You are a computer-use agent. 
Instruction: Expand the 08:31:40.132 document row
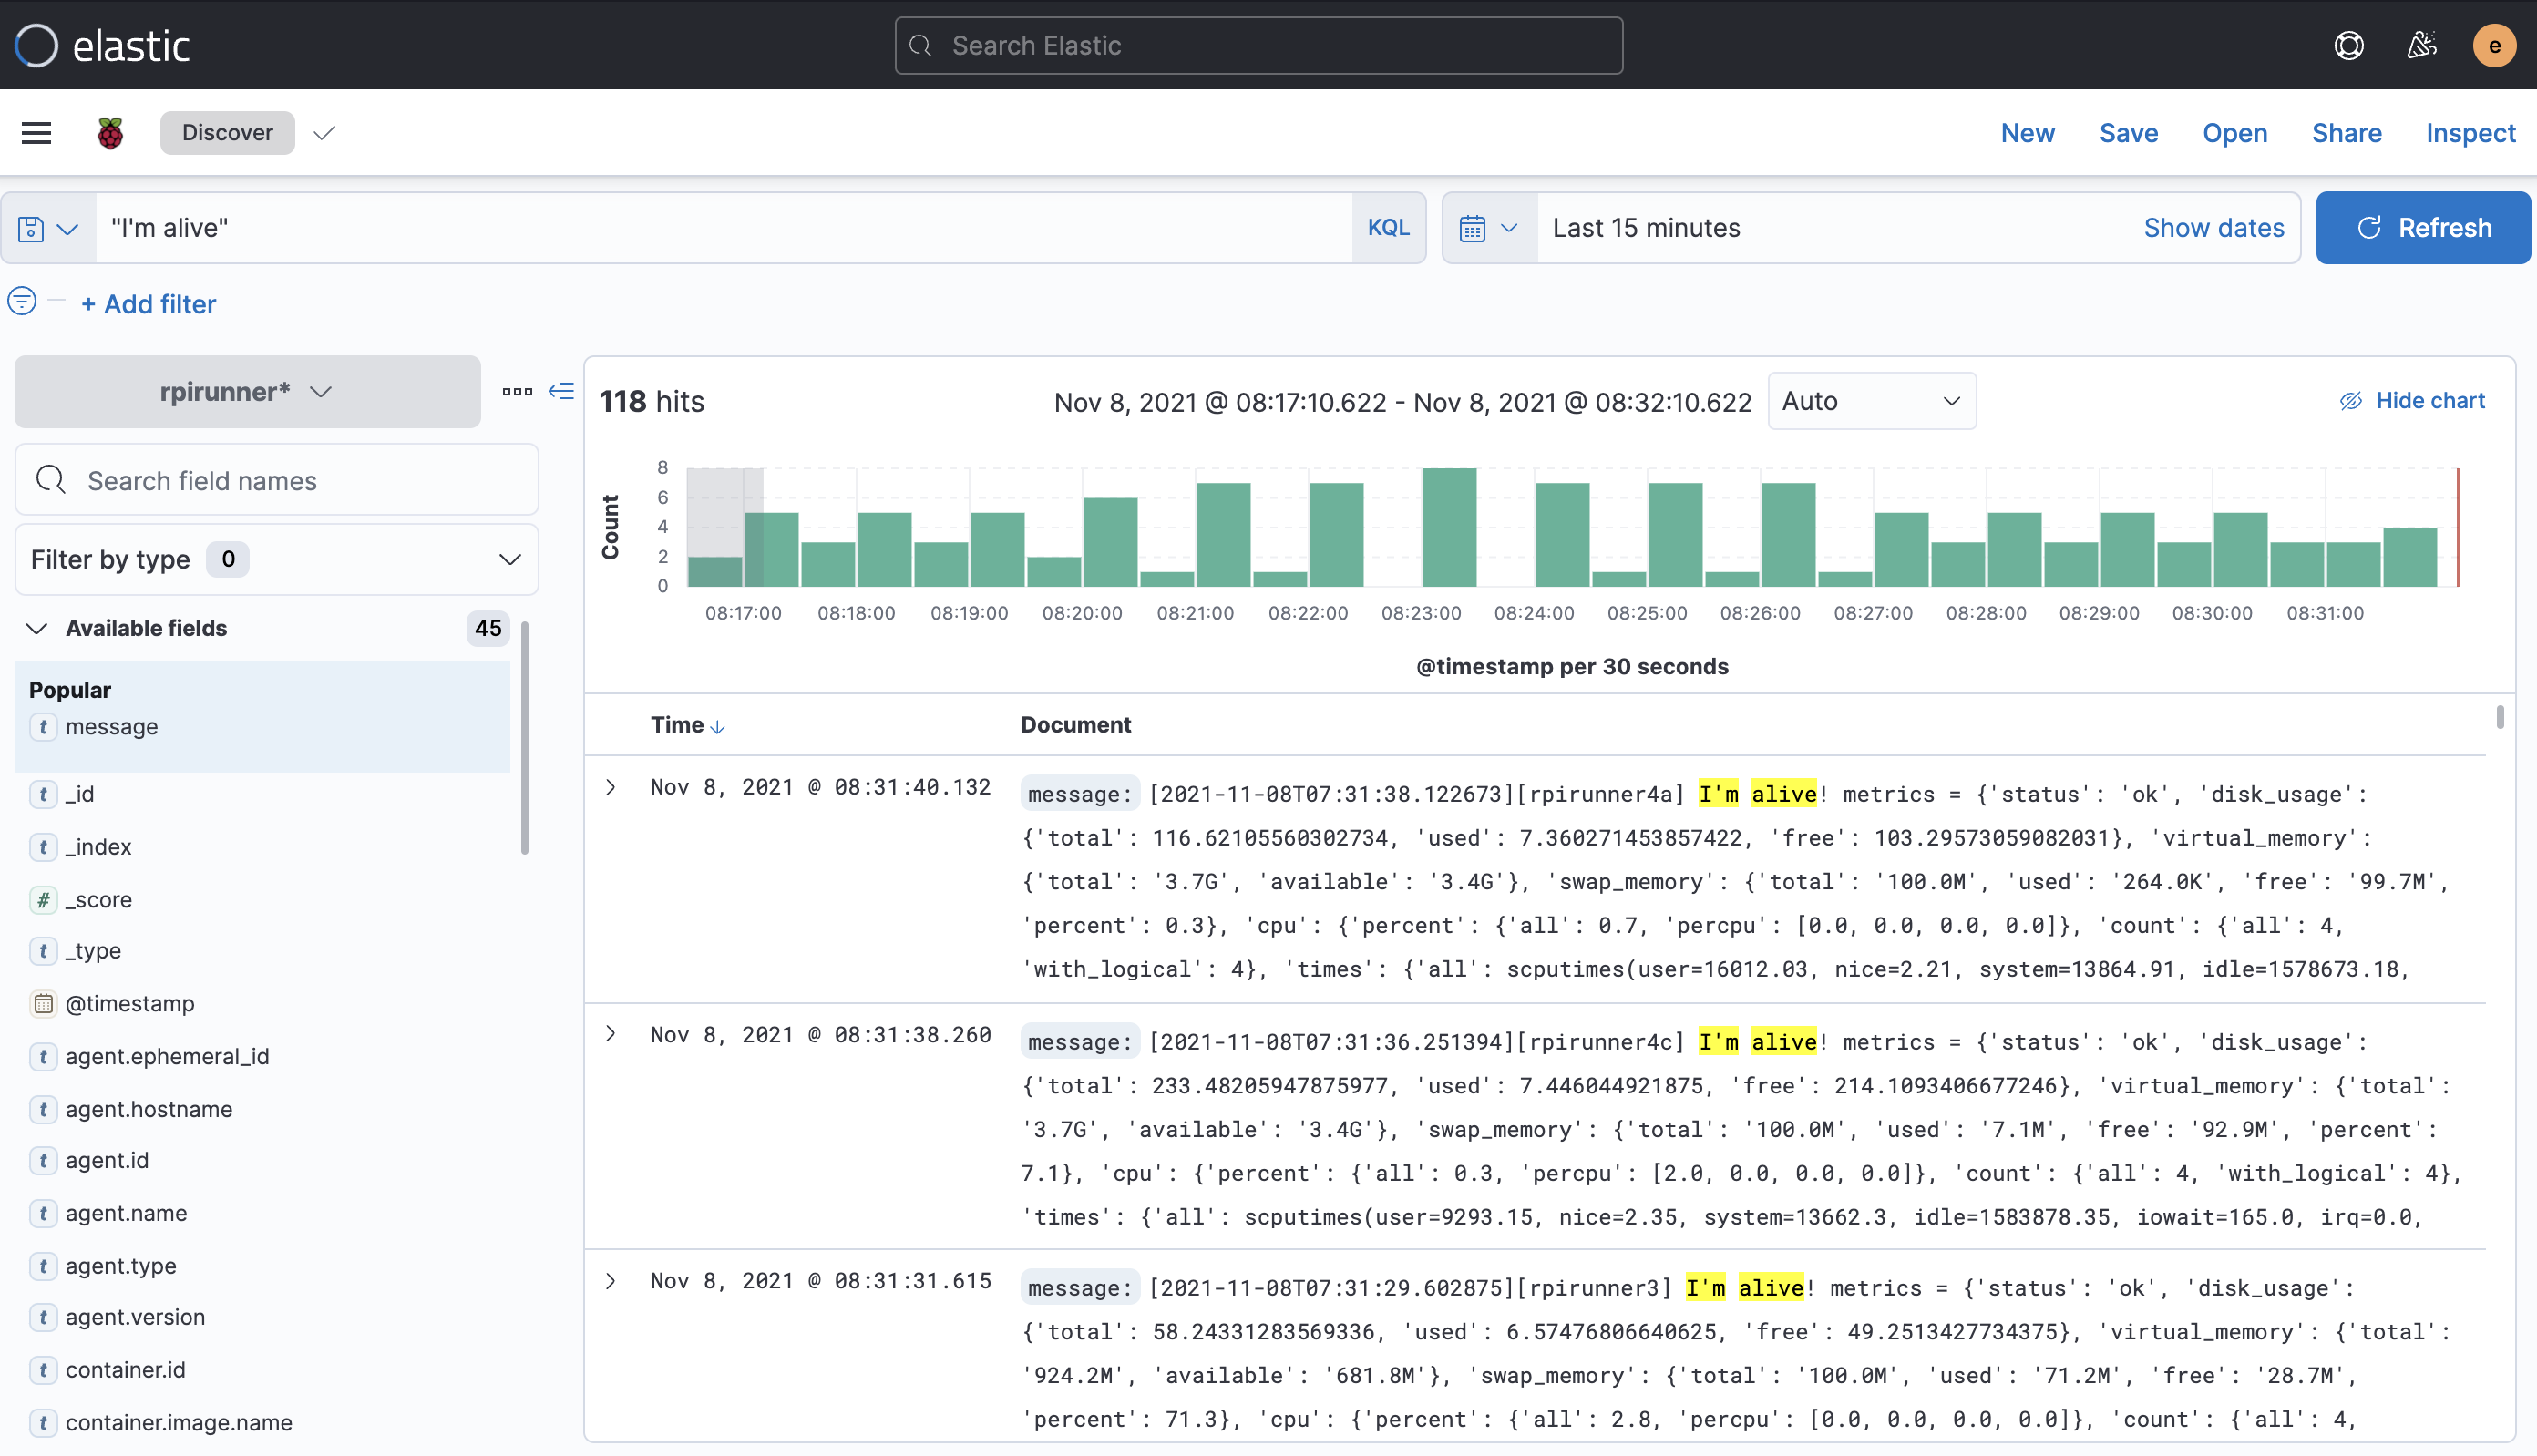tap(611, 787)
